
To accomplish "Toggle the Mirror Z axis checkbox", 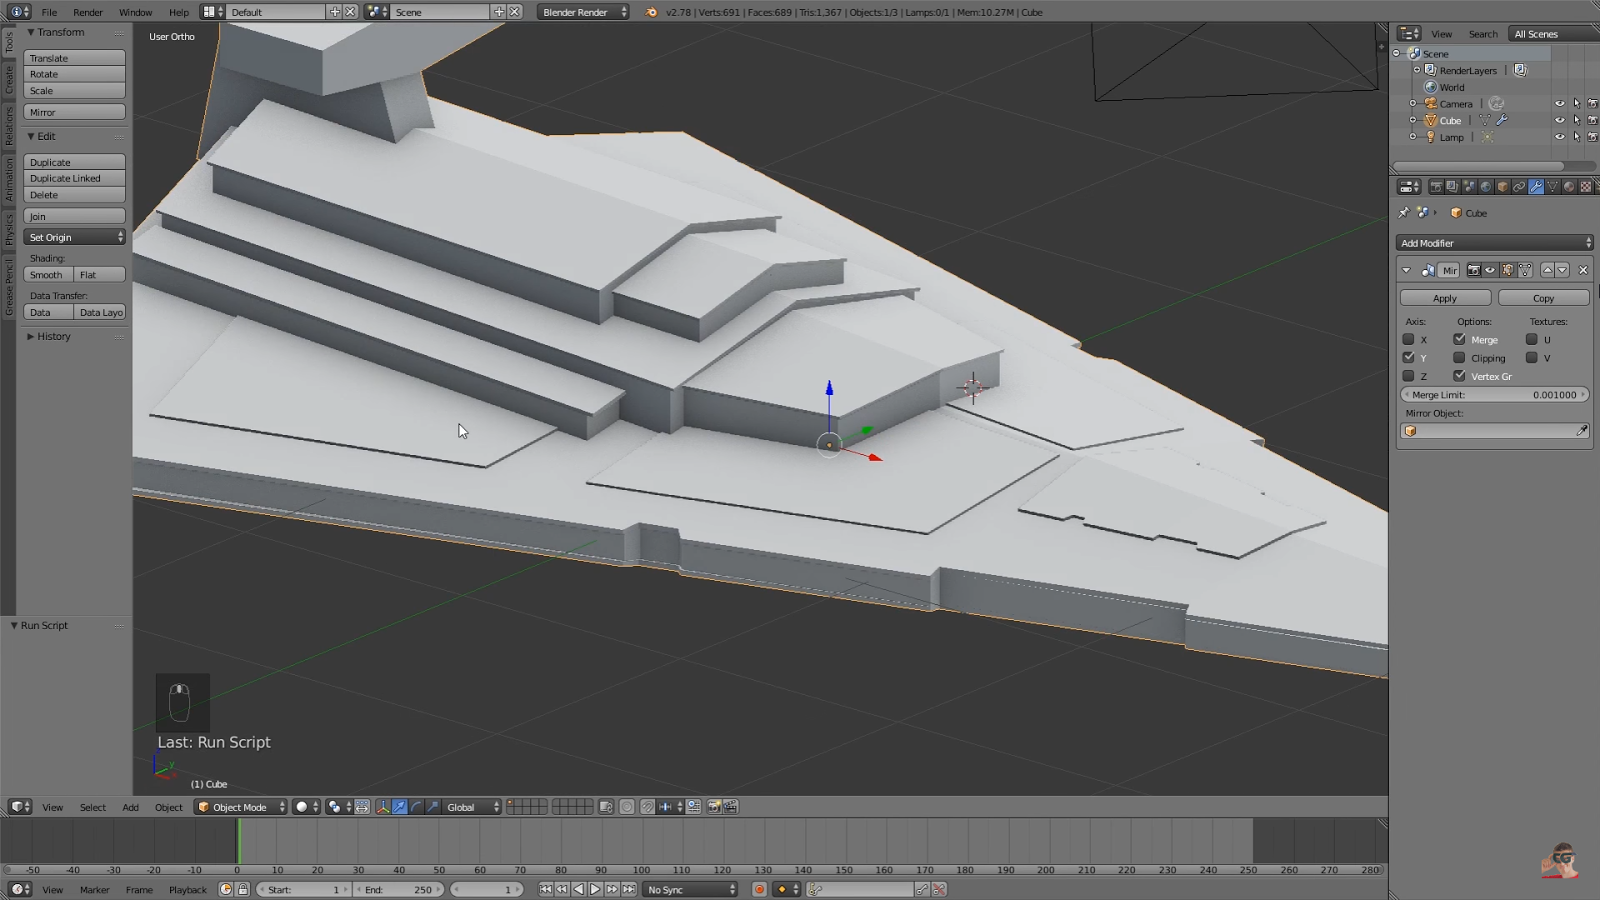I will (x=1409, y=376).
